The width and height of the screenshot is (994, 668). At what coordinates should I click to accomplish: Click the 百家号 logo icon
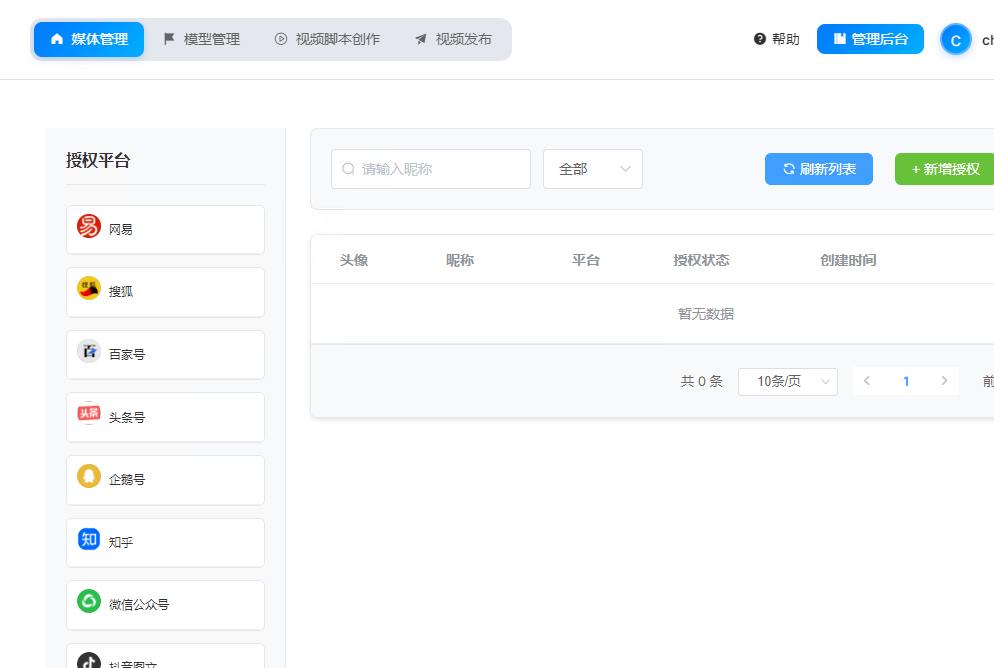pos(89,351)
